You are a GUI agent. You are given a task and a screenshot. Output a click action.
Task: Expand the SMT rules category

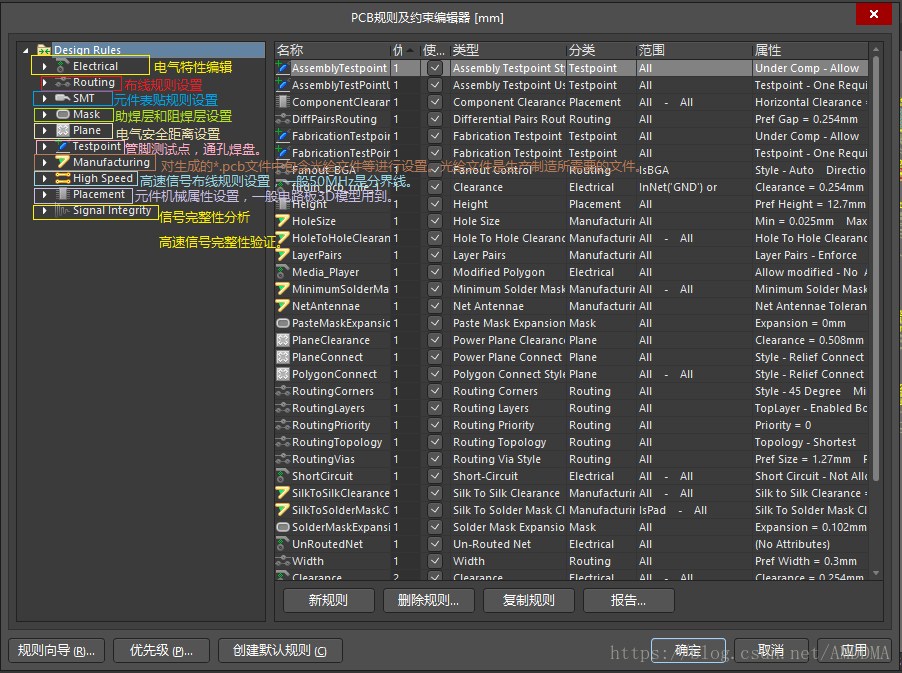[x=44, y=98]
